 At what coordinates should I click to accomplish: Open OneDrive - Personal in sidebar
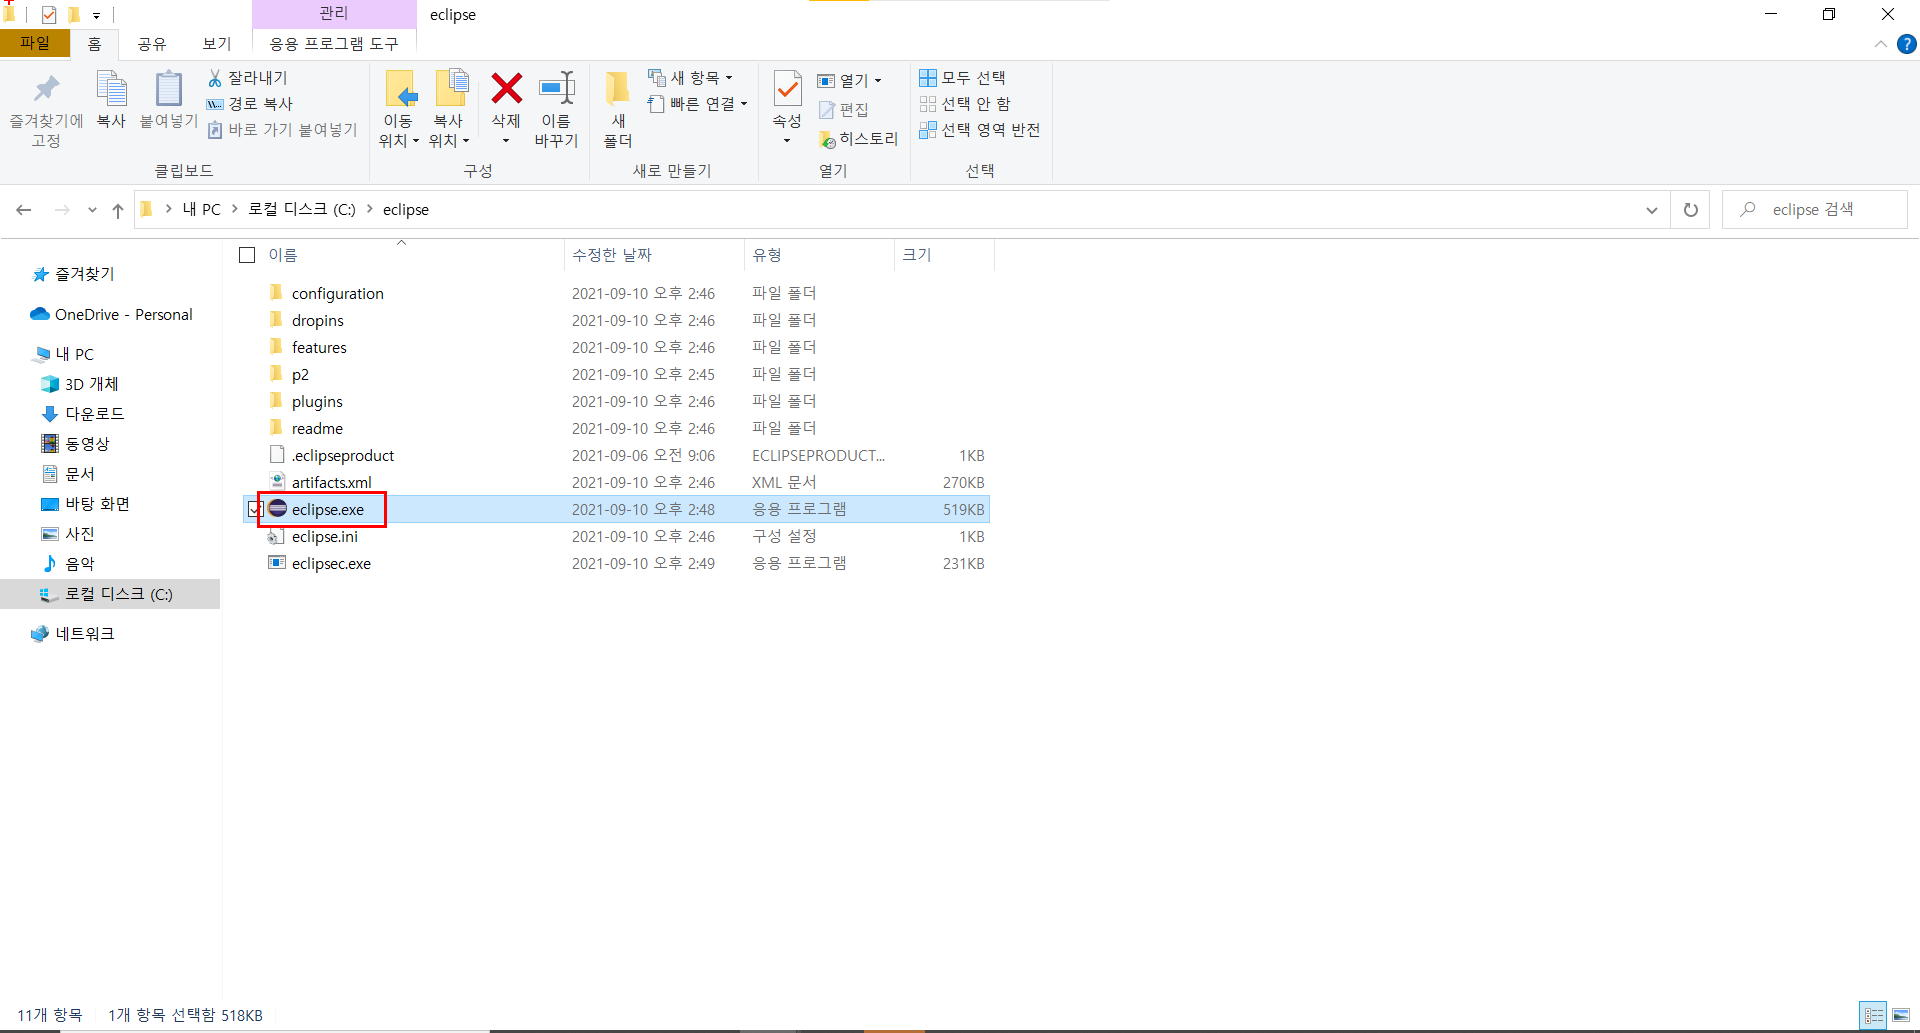click(111, 315)
